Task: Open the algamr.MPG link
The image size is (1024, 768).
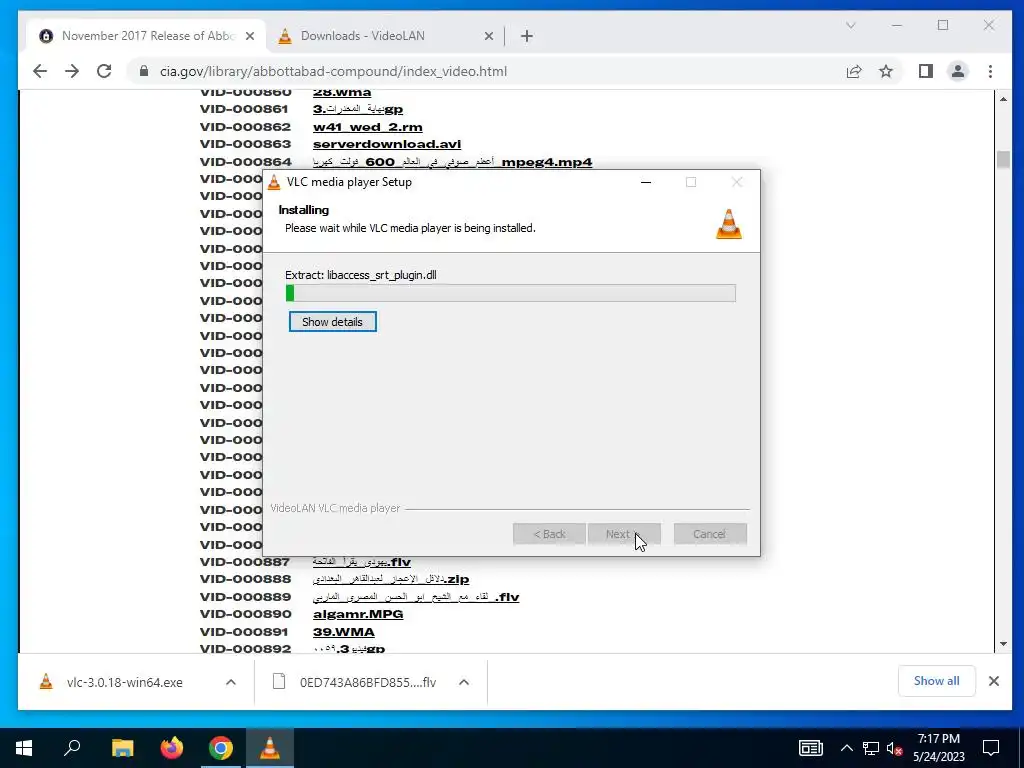Action: pos(358,614)
